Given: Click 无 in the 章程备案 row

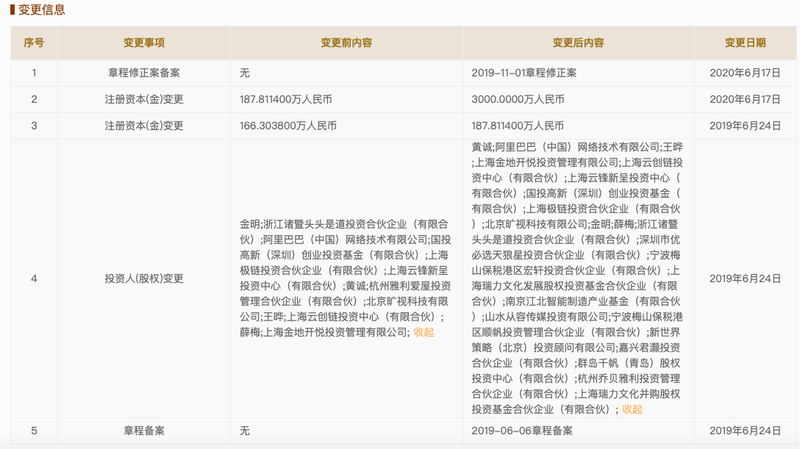Looking at the screenshot, I should (245, 431).
